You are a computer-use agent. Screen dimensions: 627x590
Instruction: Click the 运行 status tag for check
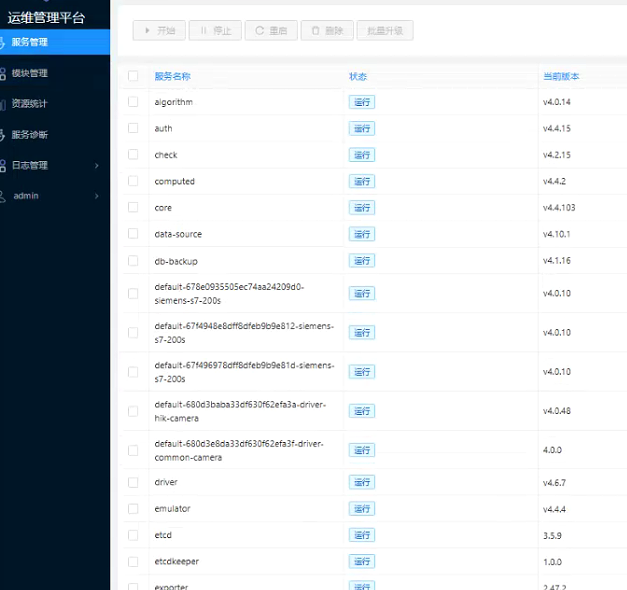pyautogui.click(x=362, y=155)
